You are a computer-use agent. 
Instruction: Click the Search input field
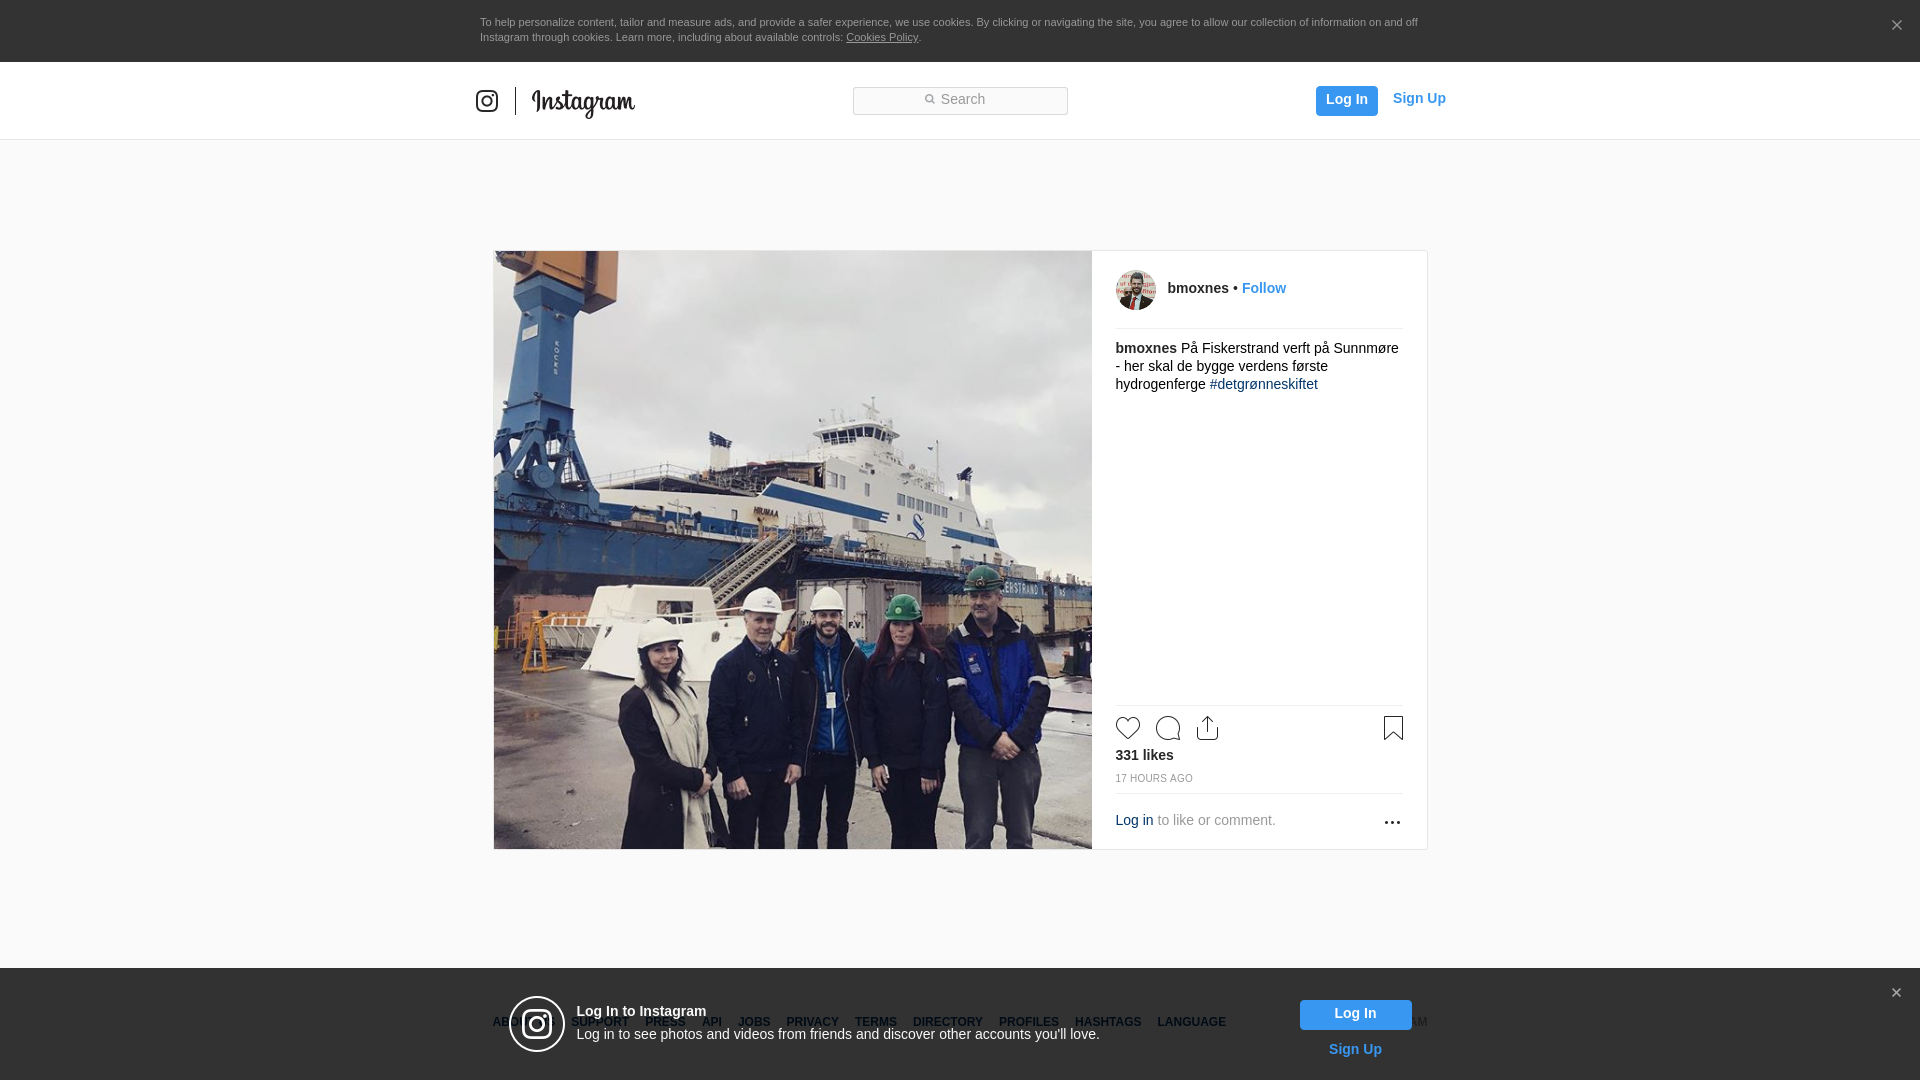pyautogui.click(x=960, y=100)
